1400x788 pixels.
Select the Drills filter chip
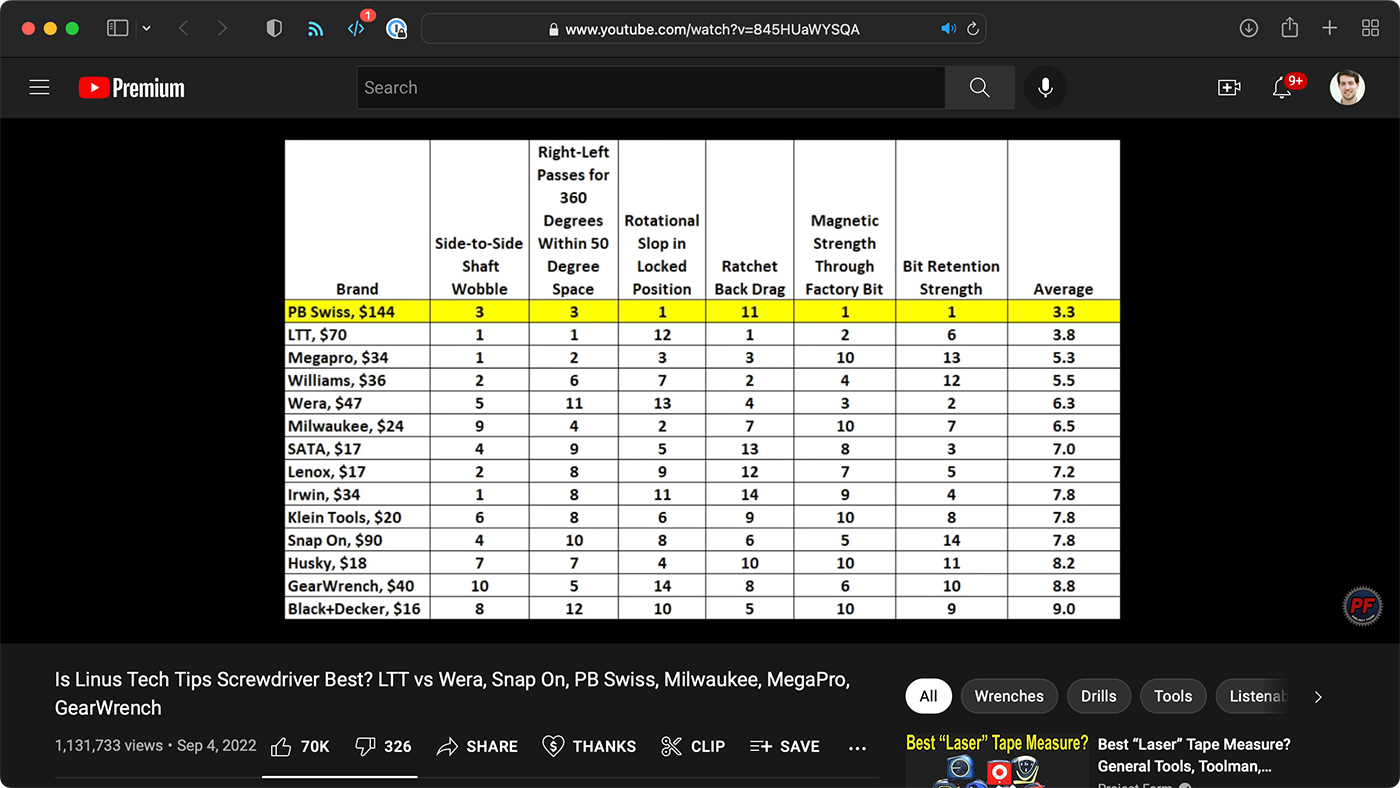coord(1098,696)
